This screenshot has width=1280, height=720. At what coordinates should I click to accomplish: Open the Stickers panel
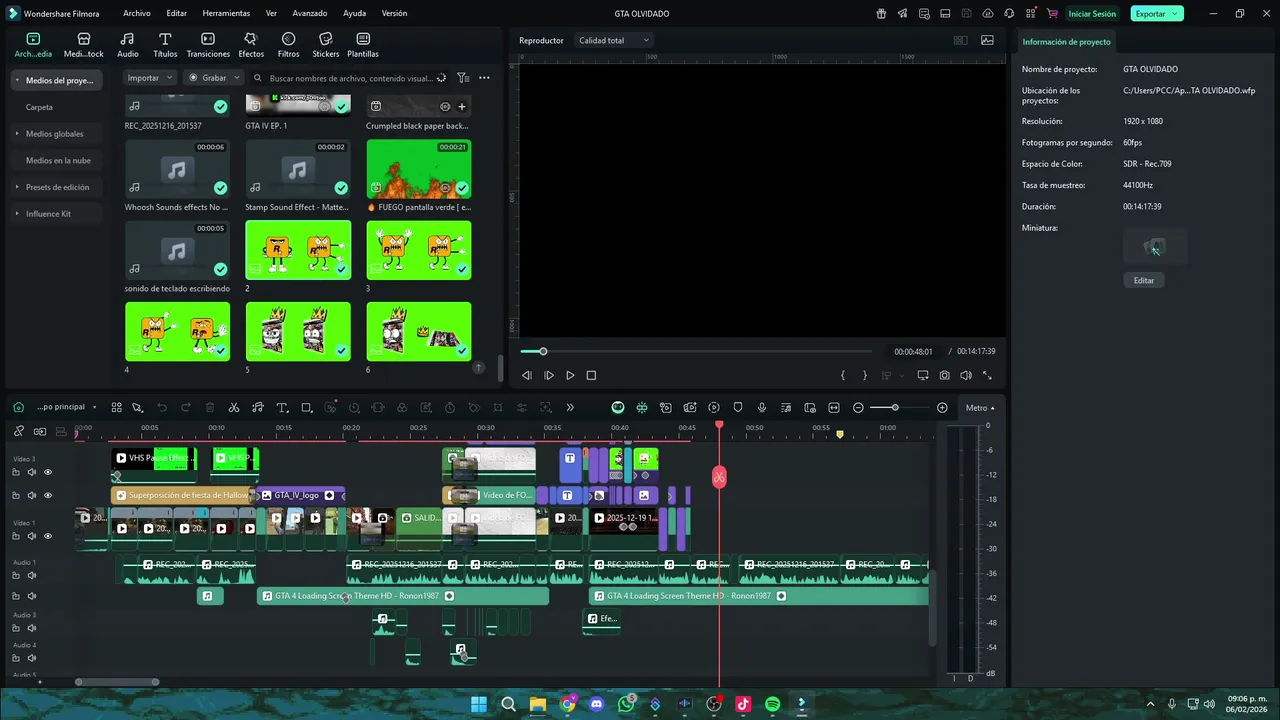pyautogui.click(x=326, y=45)
